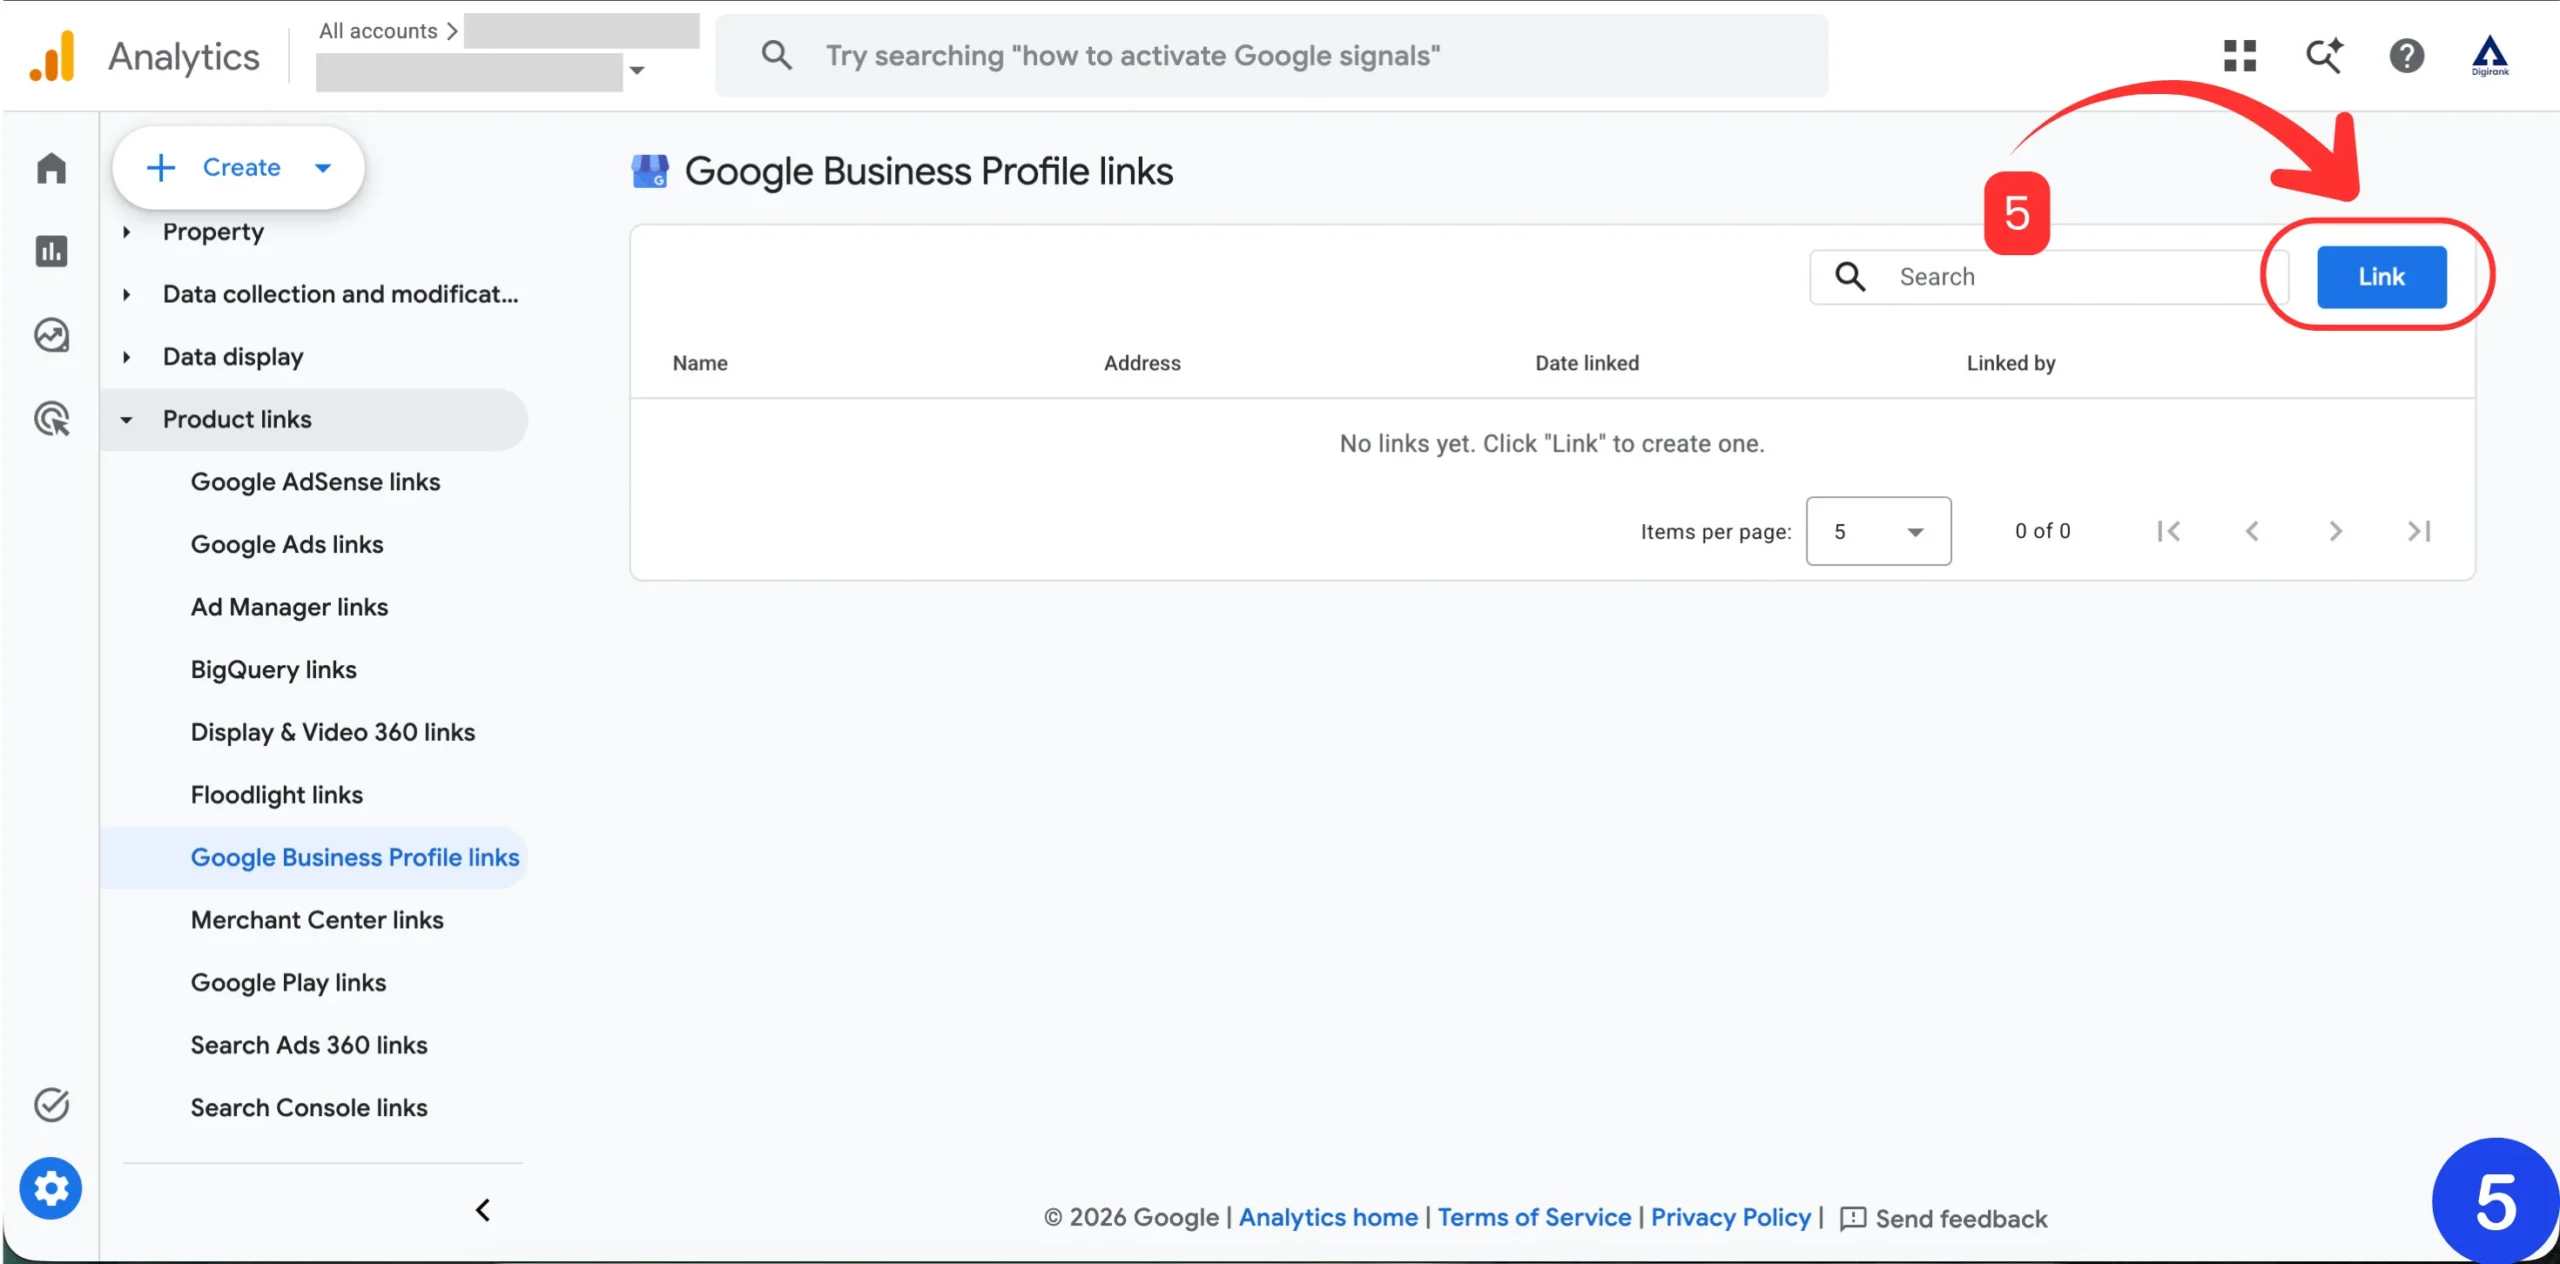Click the magnifier icon in links search

point(1850,277)
